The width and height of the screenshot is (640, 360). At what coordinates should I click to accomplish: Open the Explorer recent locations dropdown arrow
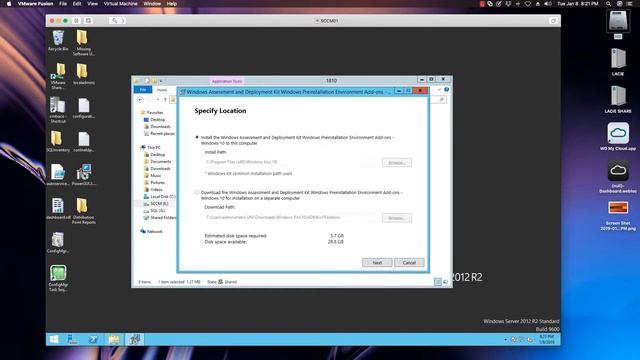click(x=158, y=100)
